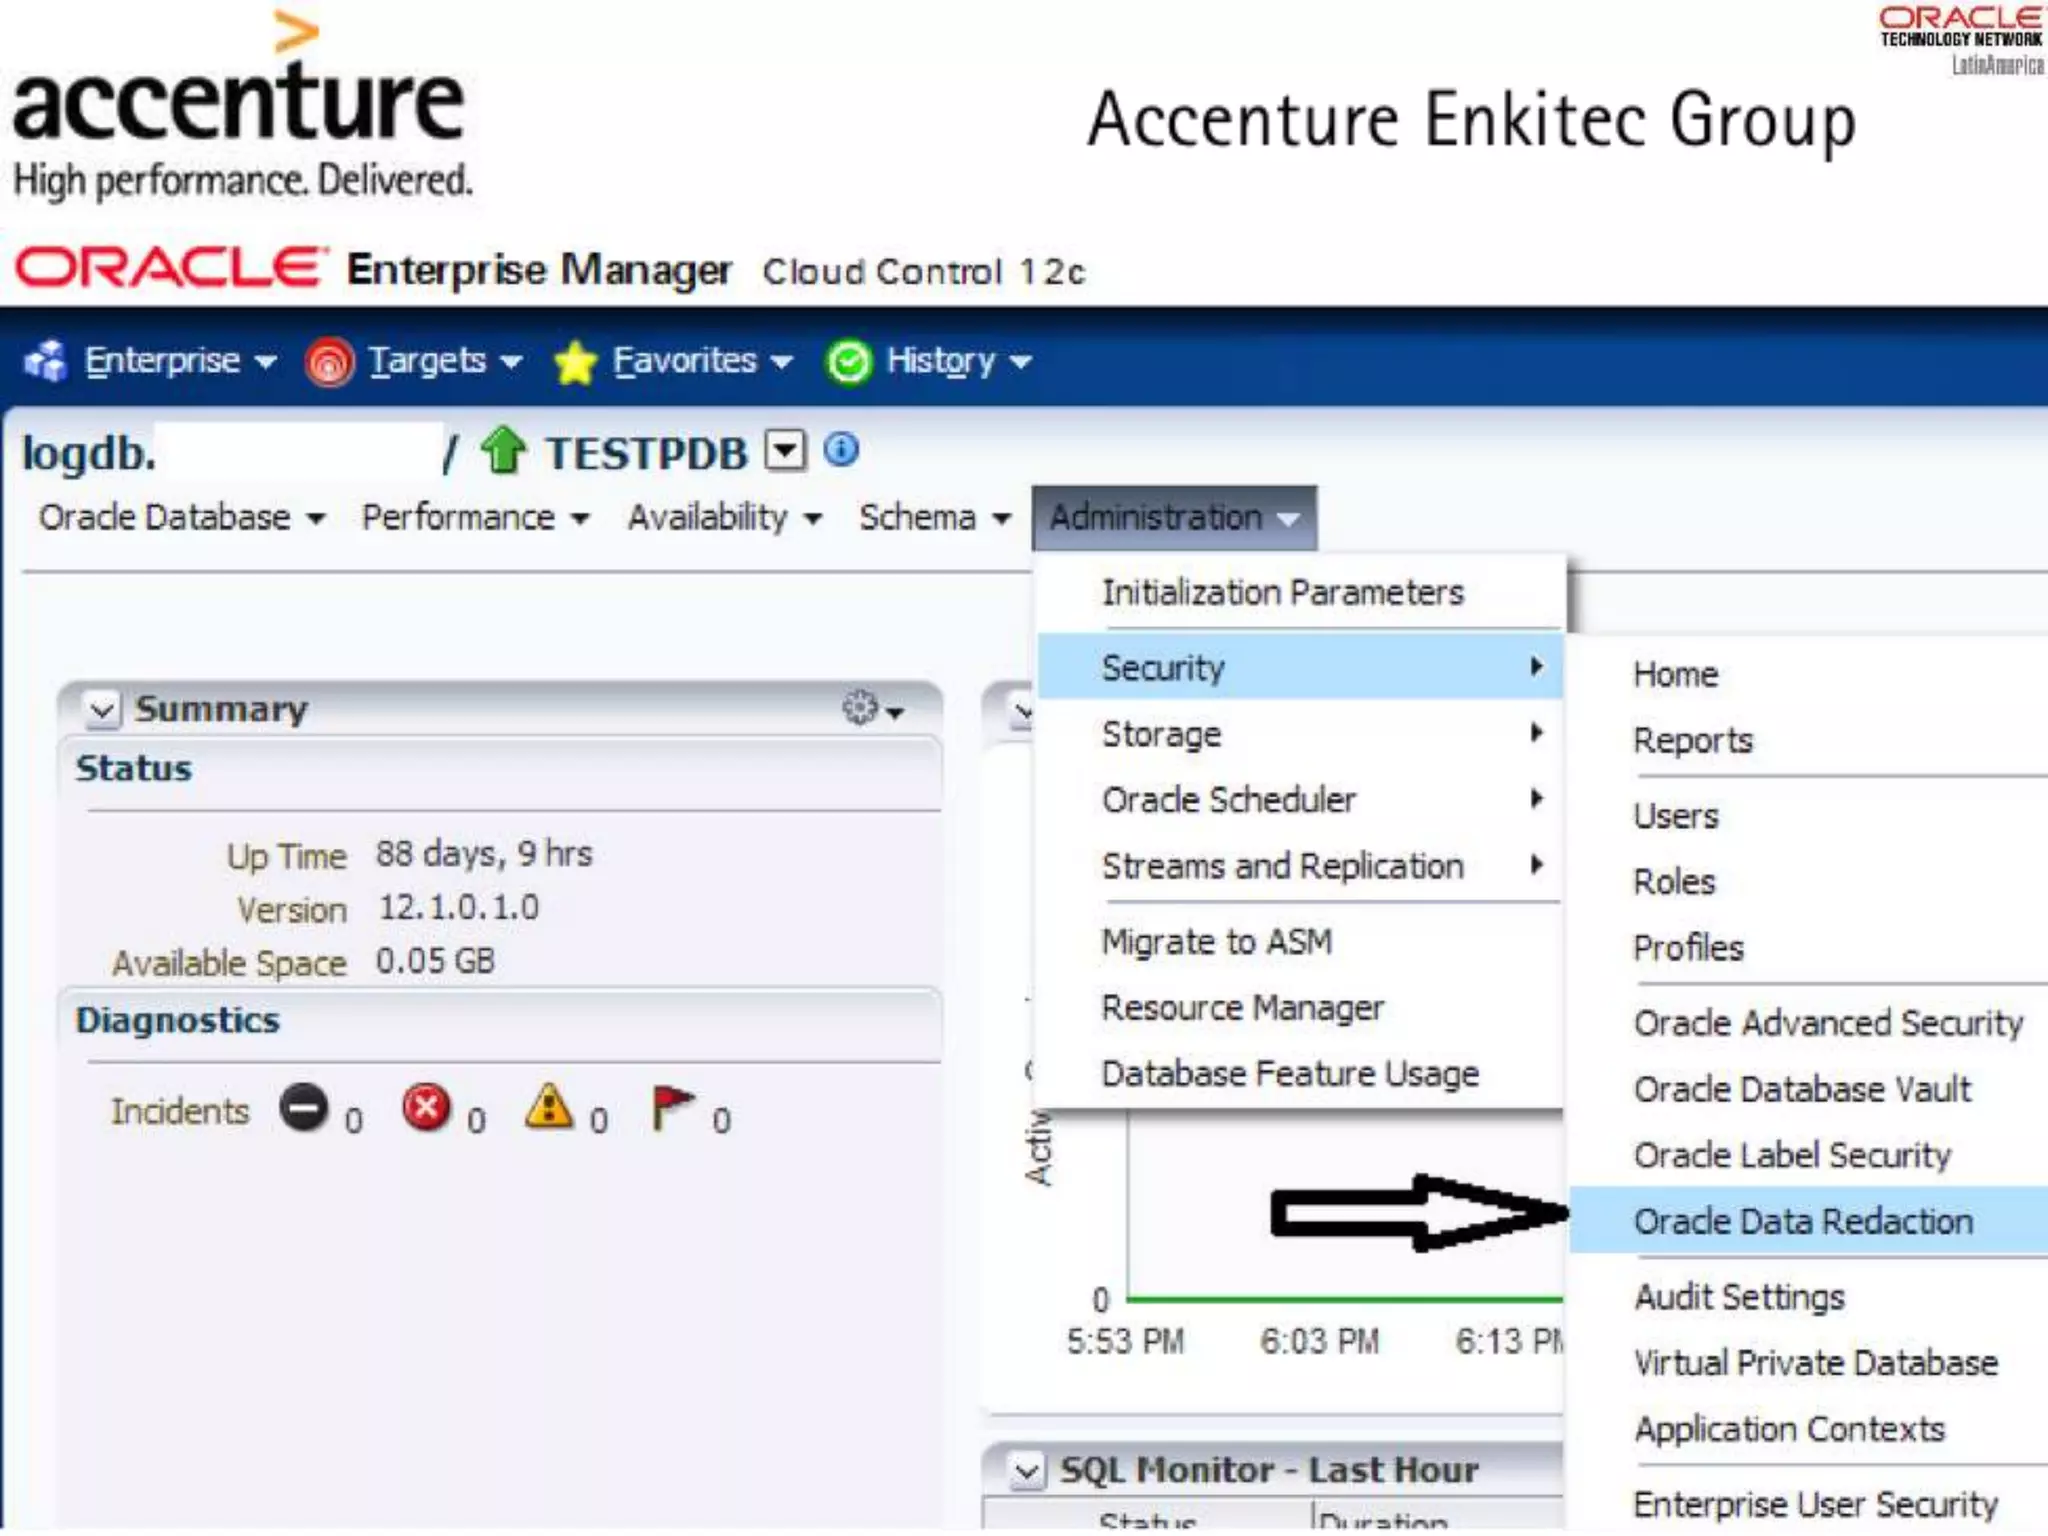
Task: Expand the Performance dropdown menu
Action: 474,518
